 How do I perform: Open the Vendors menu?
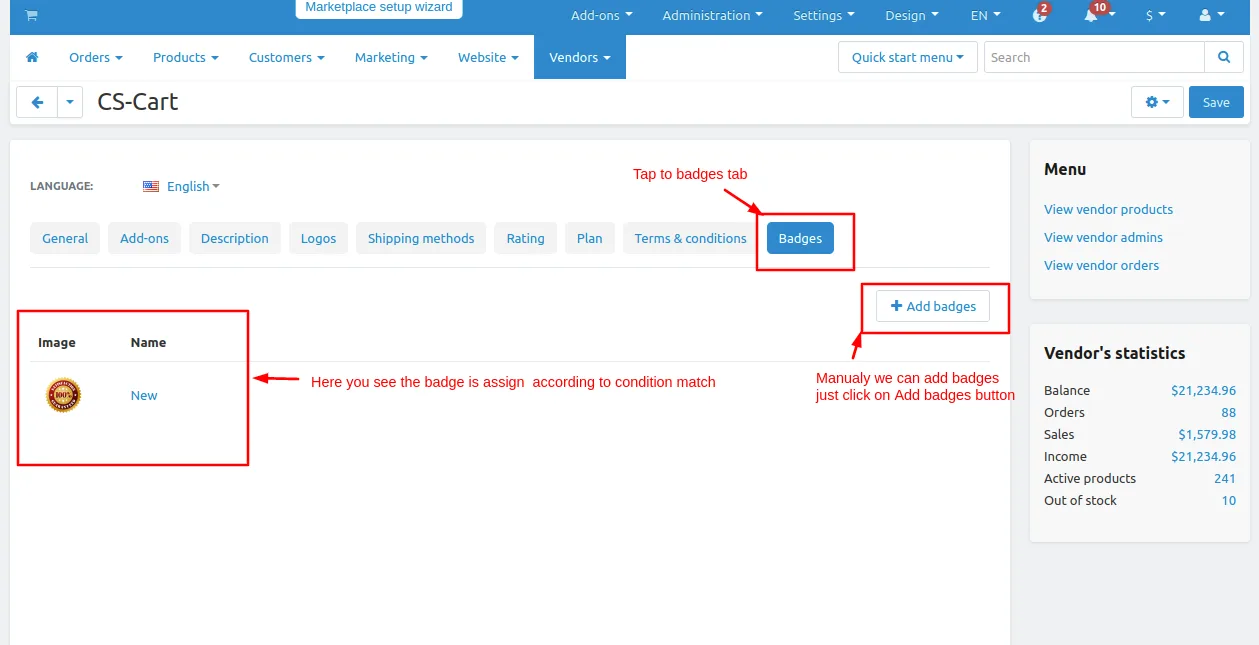click(x=580, y=58)
